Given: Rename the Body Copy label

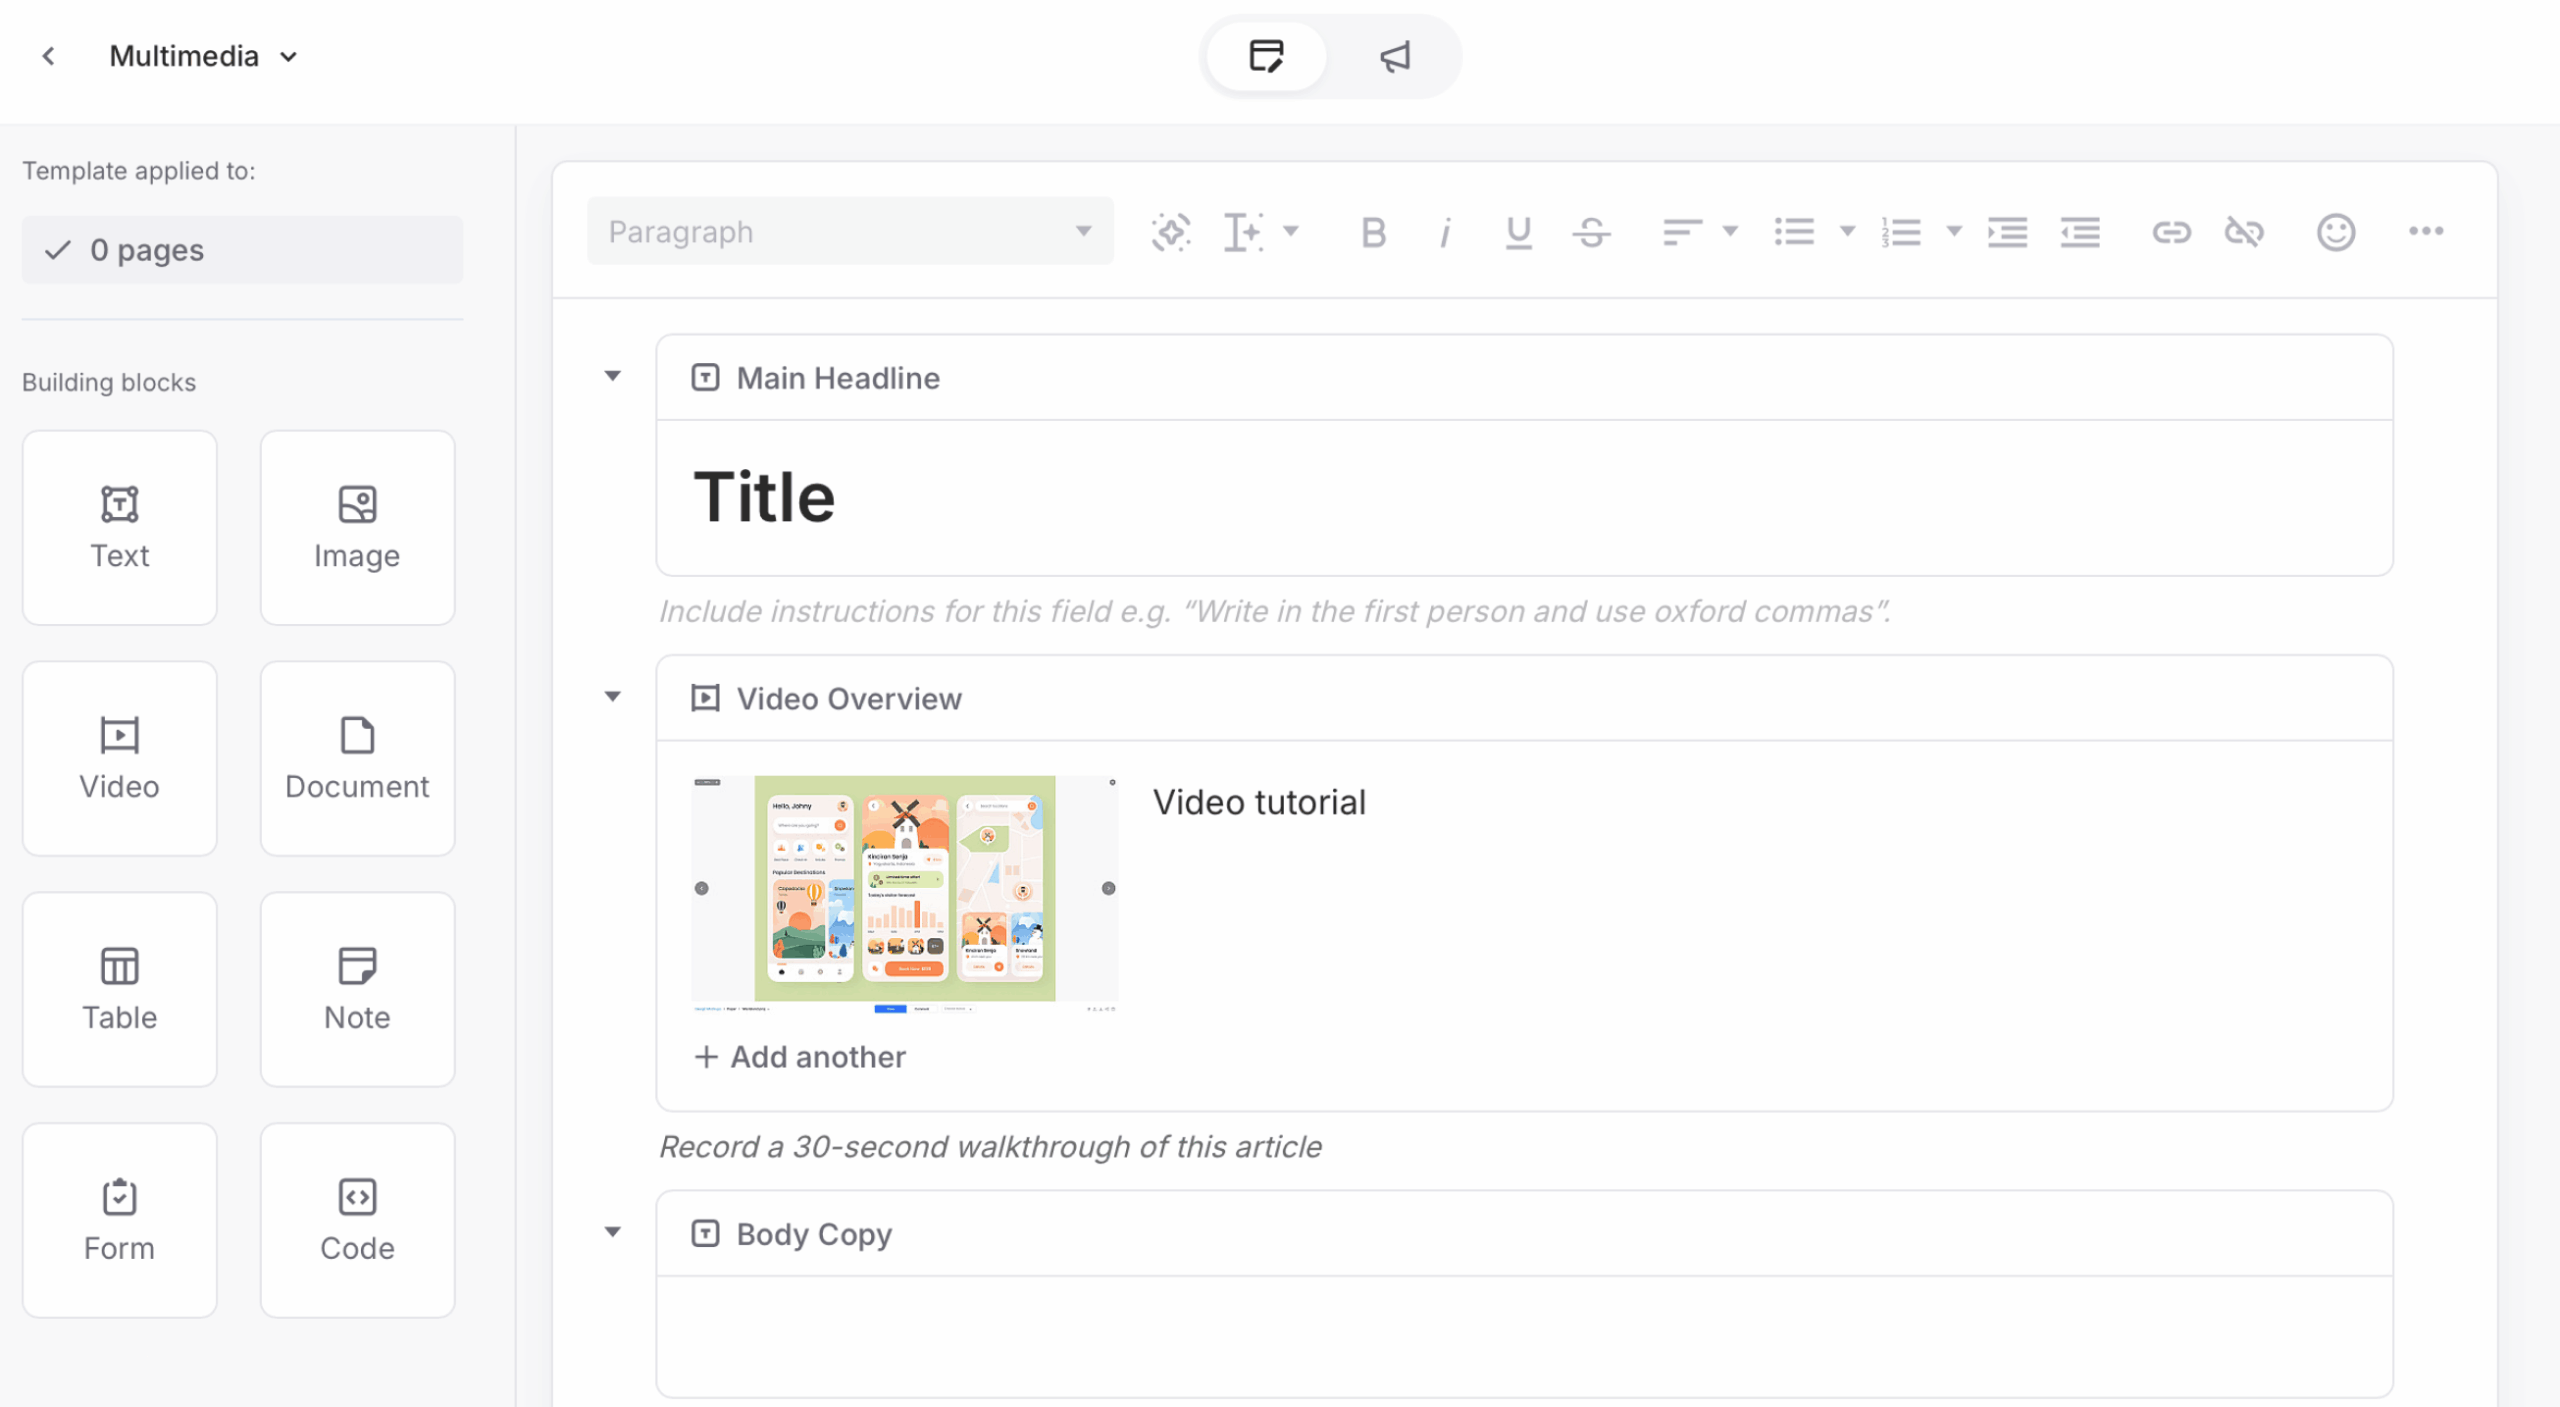Looking at the screenshot, I should coord(814,1234).
